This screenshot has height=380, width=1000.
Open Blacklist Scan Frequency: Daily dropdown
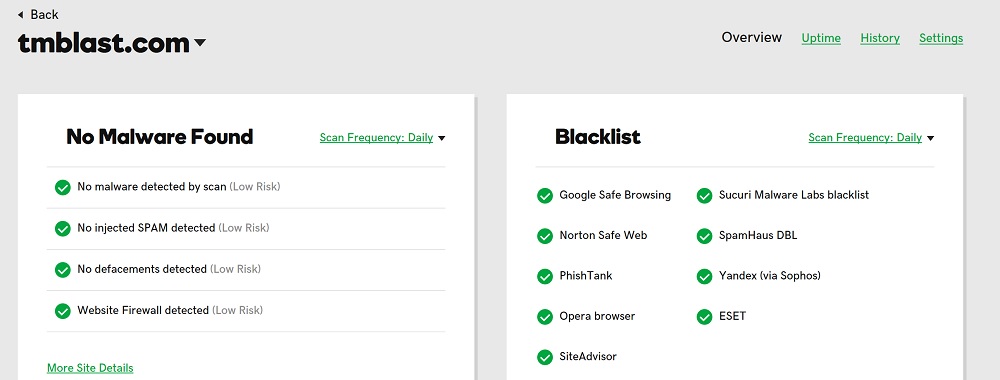click(x=871, y=138)
